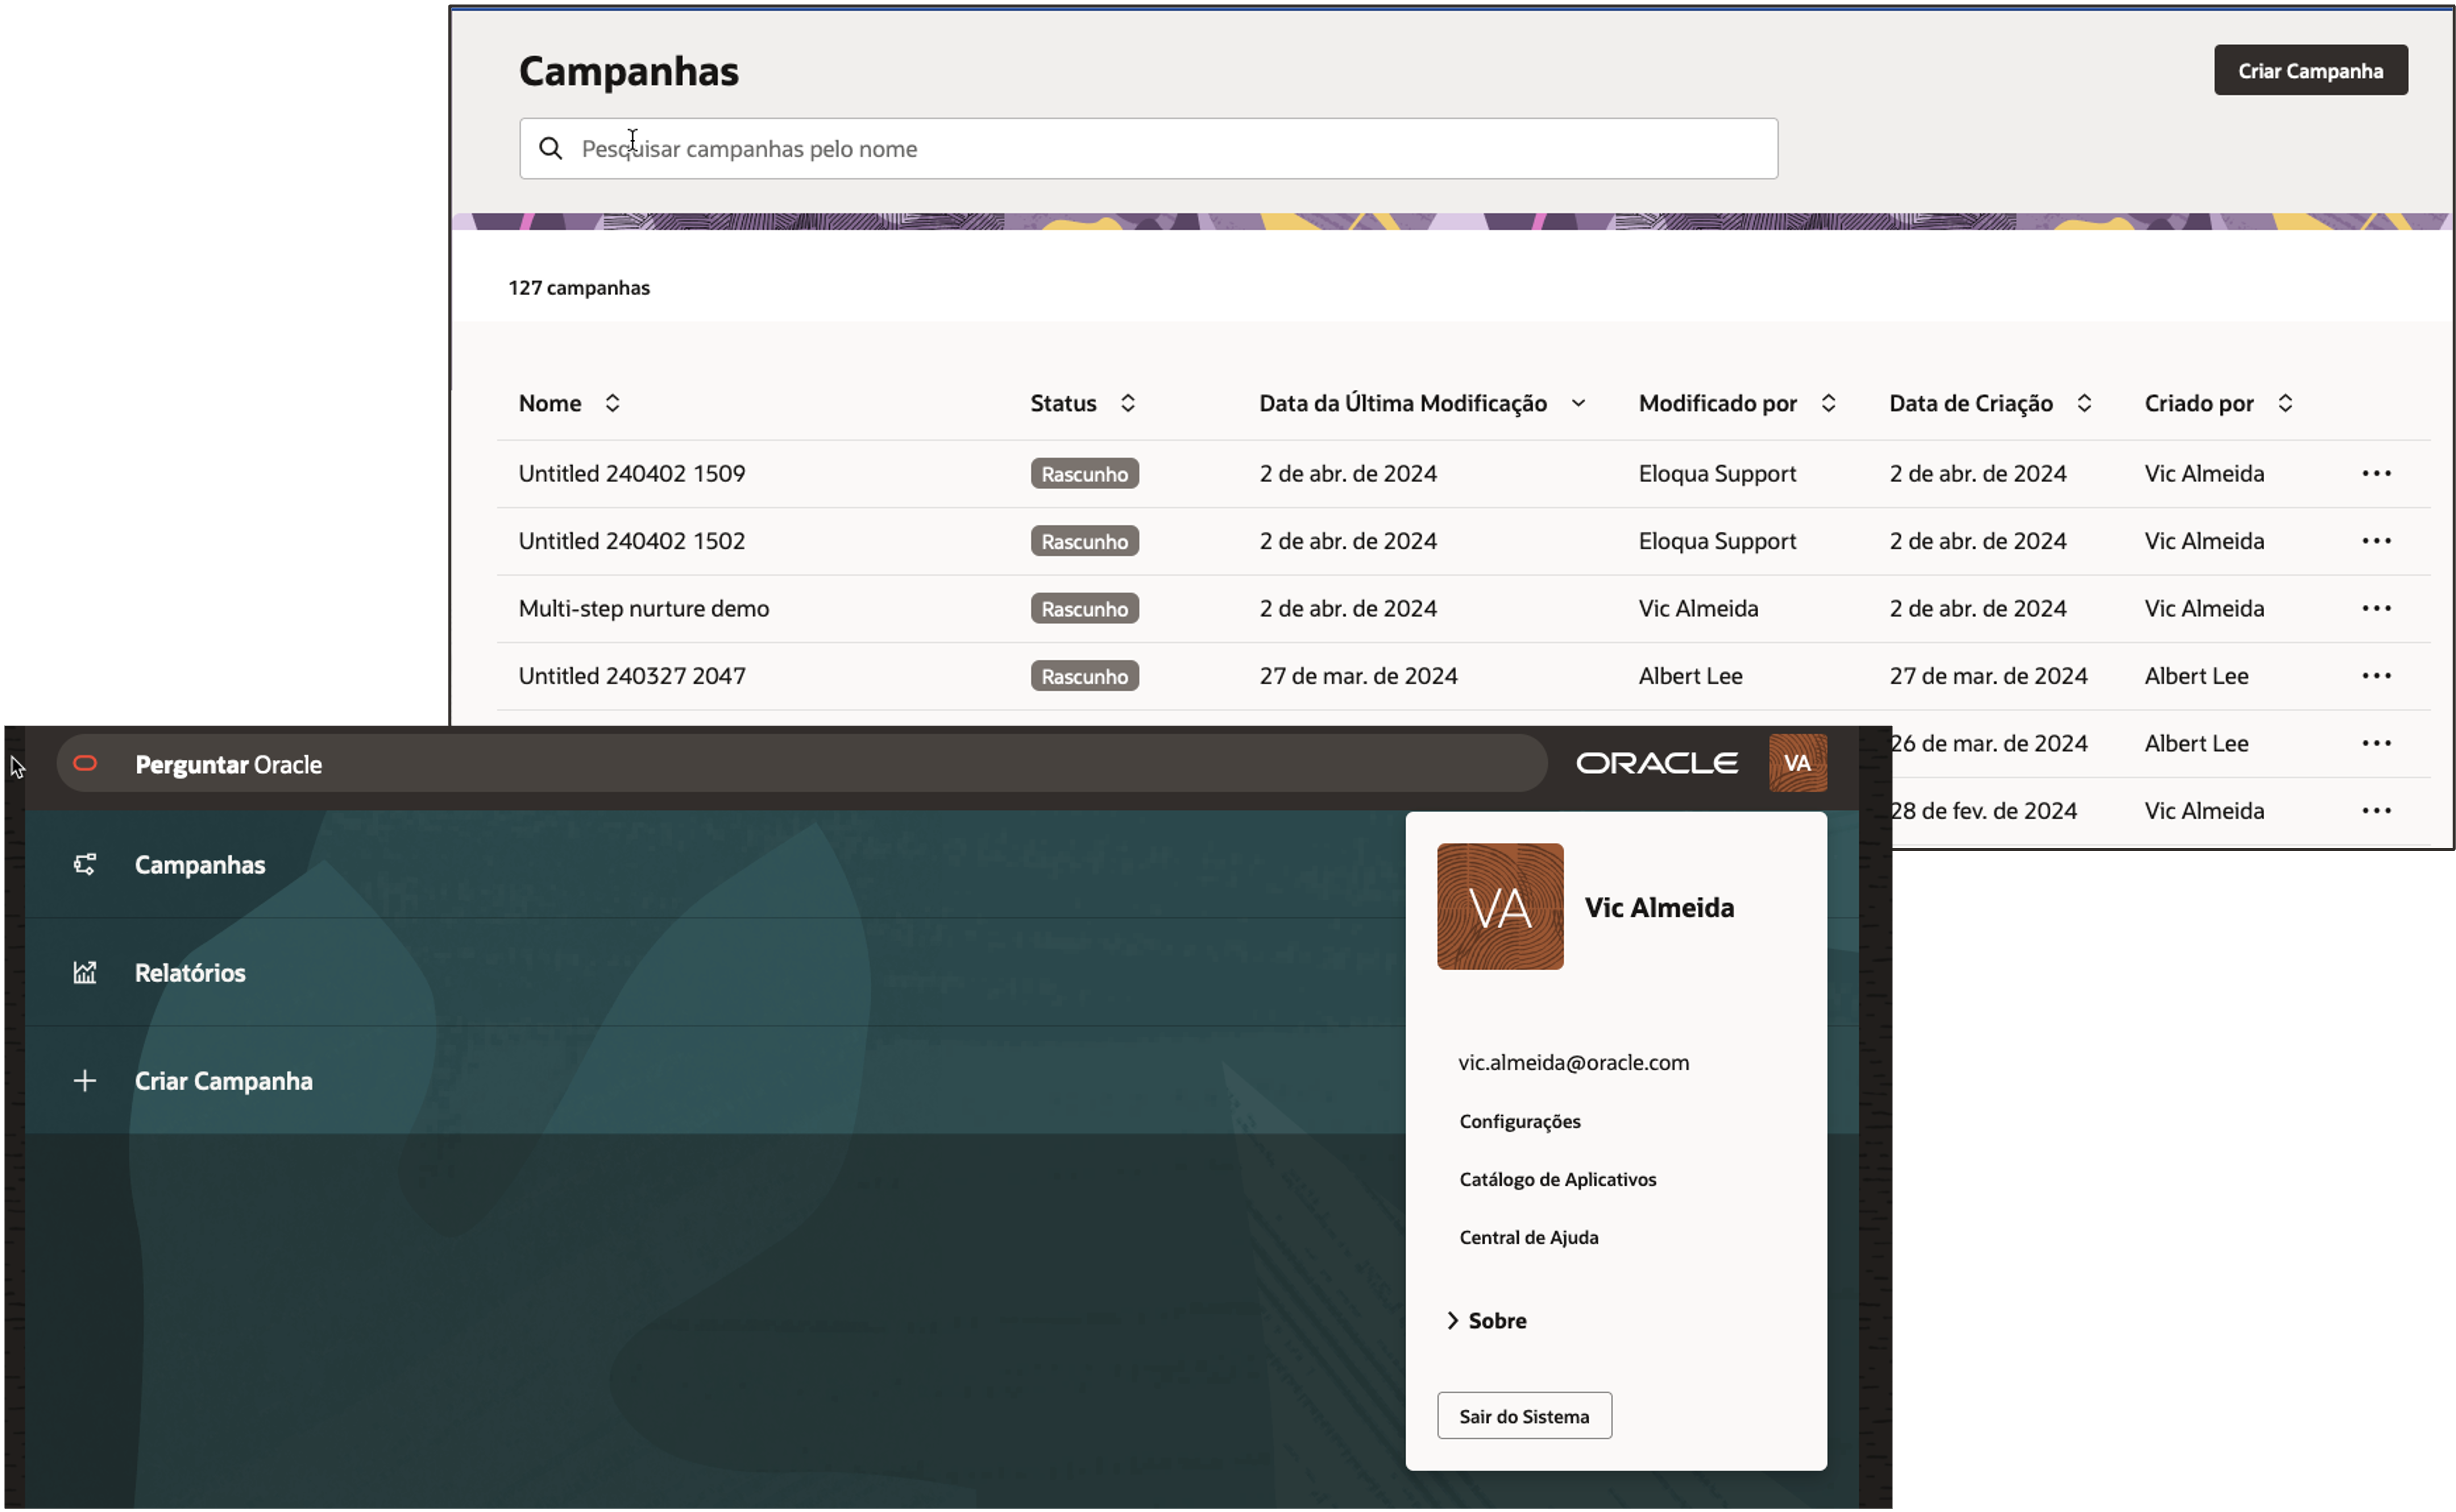
Task: Toggle sort order on the Nome column
Action: (611, 403)
